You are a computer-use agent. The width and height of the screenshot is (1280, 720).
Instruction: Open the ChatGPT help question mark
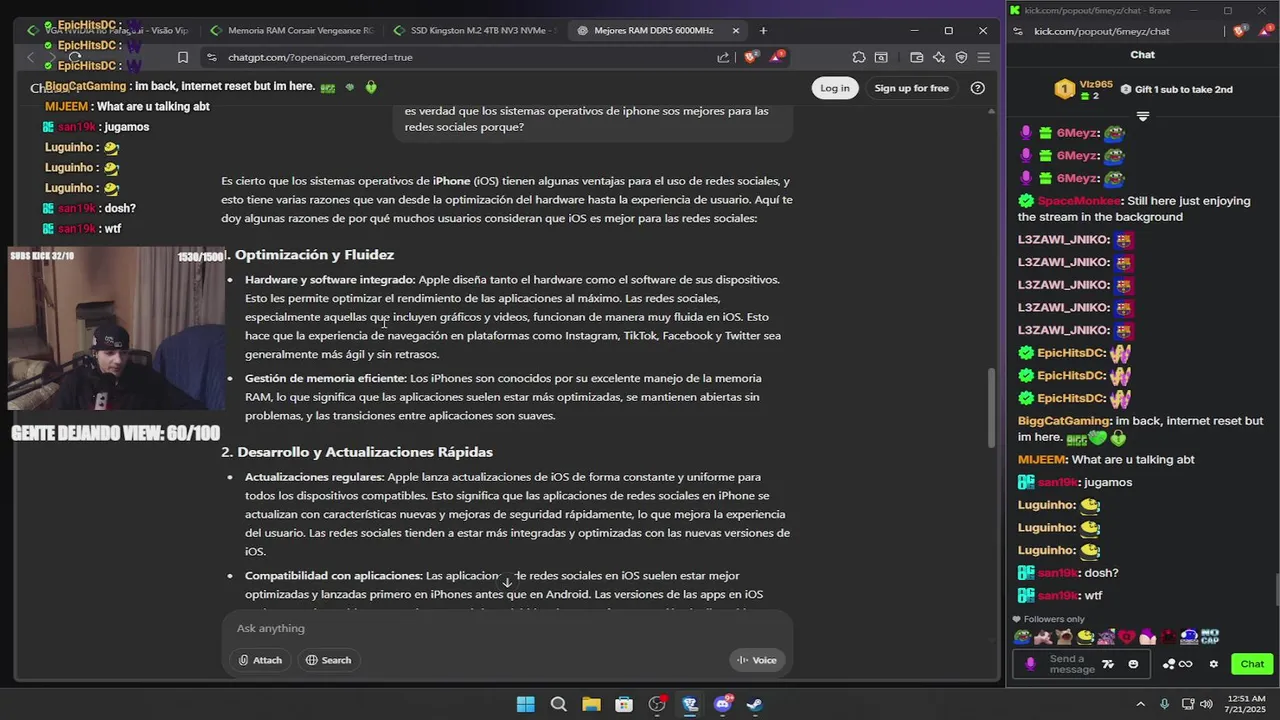pos(978,88)
